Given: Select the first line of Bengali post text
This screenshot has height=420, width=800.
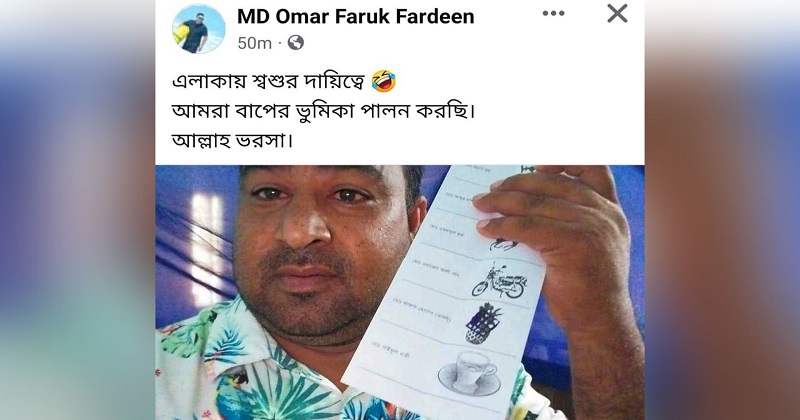Looking at the screenshot, I should 284,81.
